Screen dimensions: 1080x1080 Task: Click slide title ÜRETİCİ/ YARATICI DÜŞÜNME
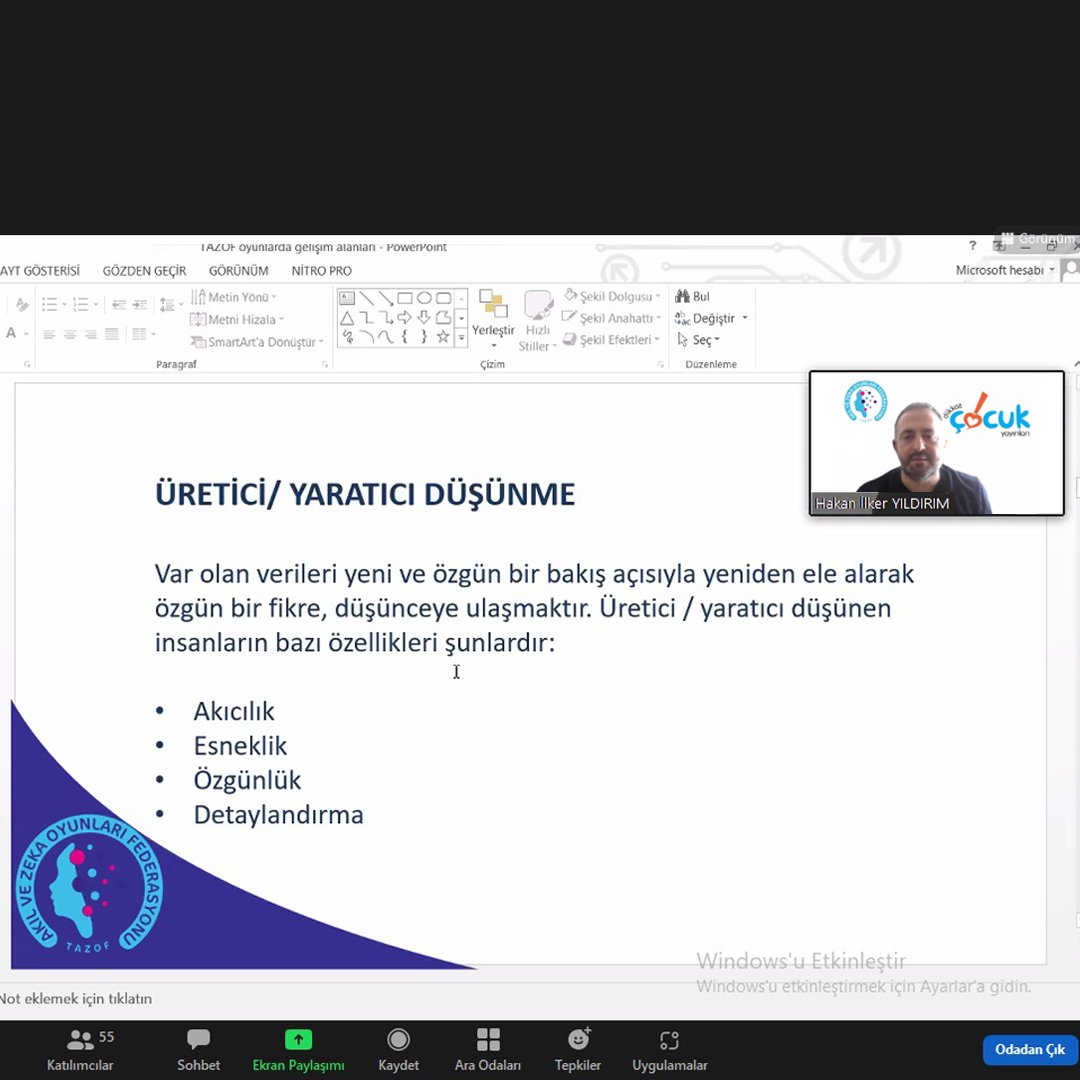coord(365,494)
